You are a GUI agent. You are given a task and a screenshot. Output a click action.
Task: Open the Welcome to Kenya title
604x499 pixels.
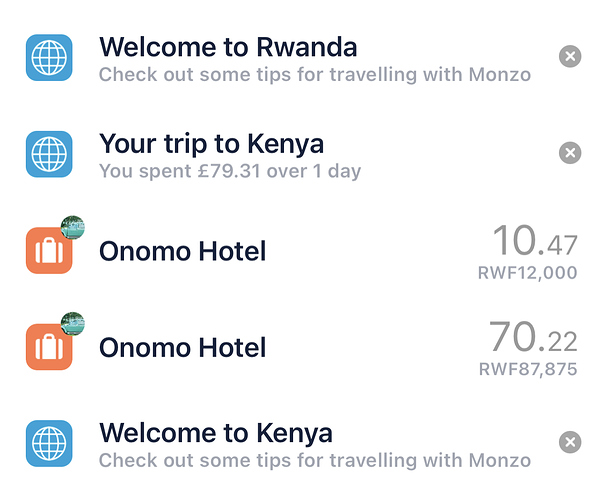(216, 433)
